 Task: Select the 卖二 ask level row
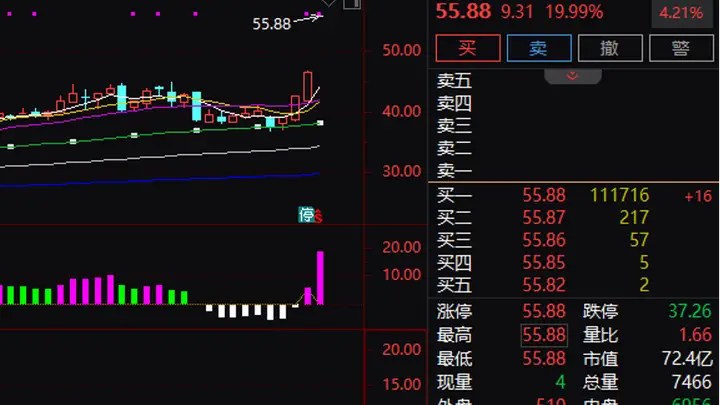[x=573, y=148]
